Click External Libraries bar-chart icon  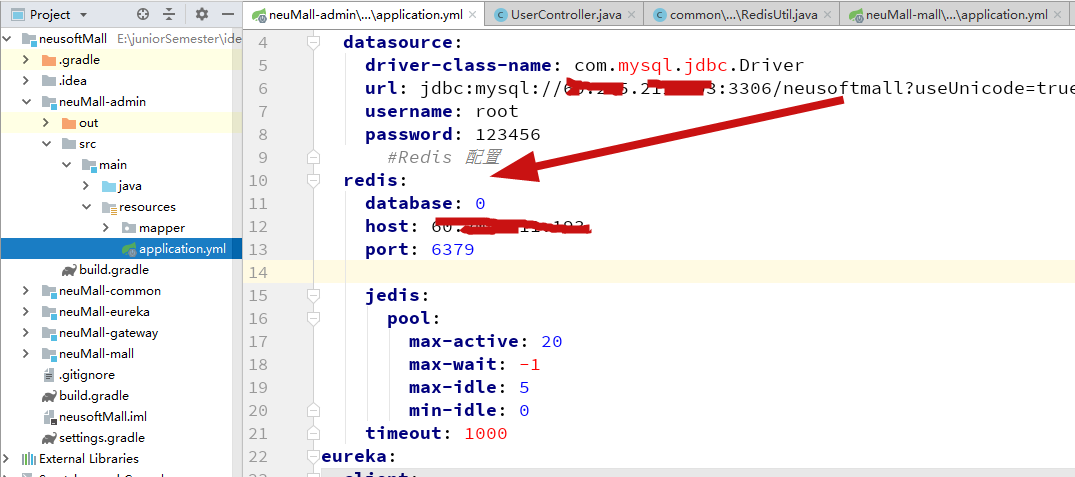[29, 458]
